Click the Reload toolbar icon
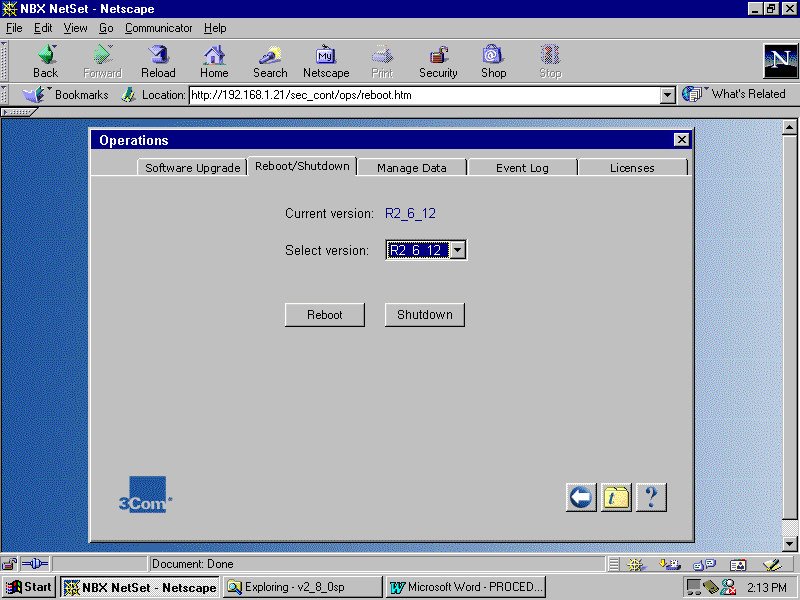The width and height of the screenshot is (800, 600). coord(158,55)
